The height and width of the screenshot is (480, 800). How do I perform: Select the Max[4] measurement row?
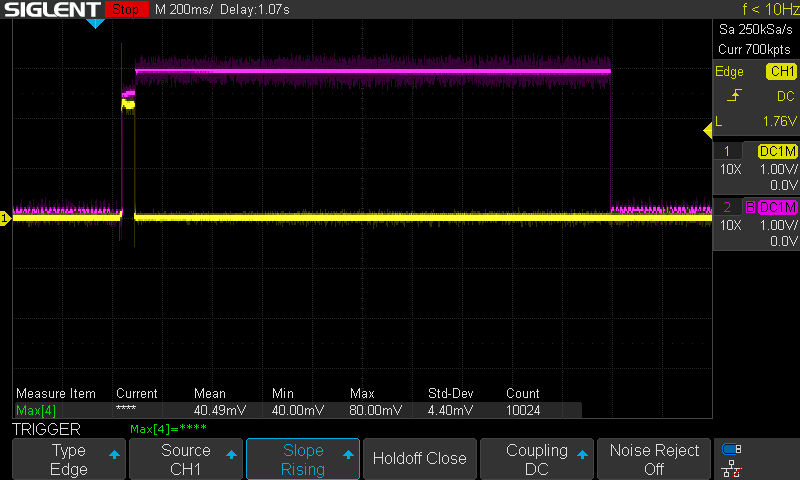pos(298,410)
